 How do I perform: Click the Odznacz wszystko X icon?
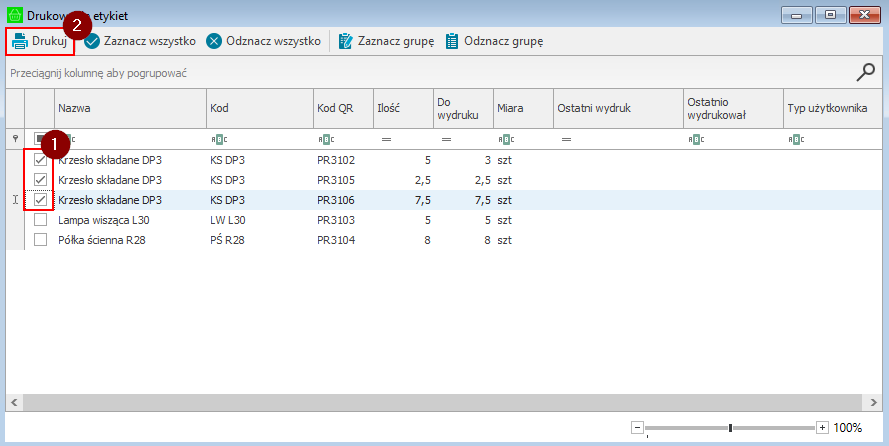[x=214, y=41]
